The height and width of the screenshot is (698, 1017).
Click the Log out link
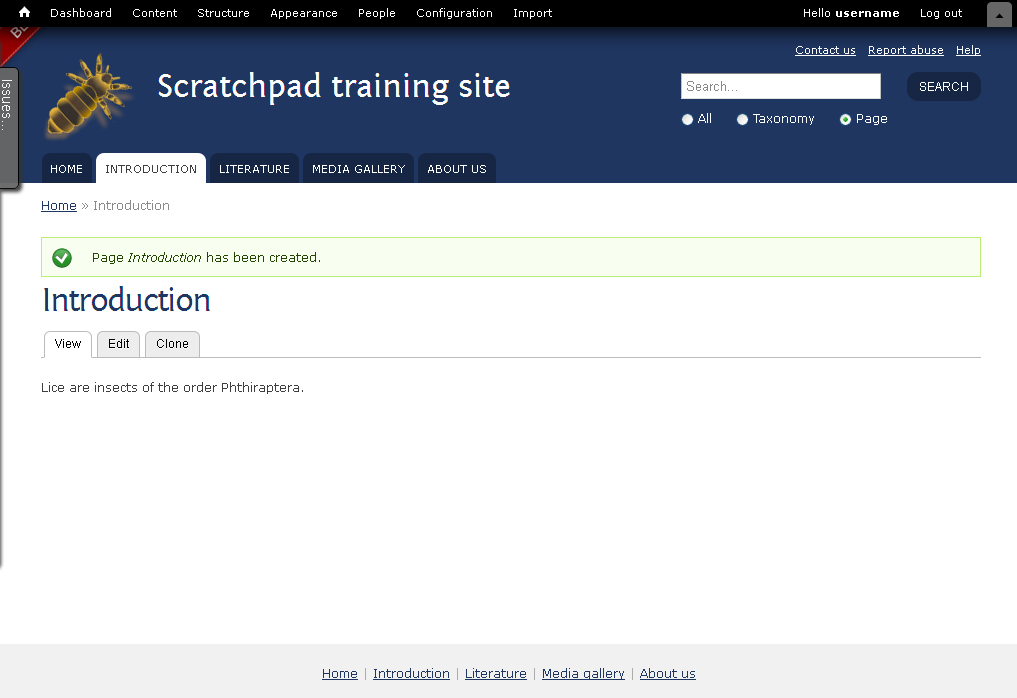(940, 13)
